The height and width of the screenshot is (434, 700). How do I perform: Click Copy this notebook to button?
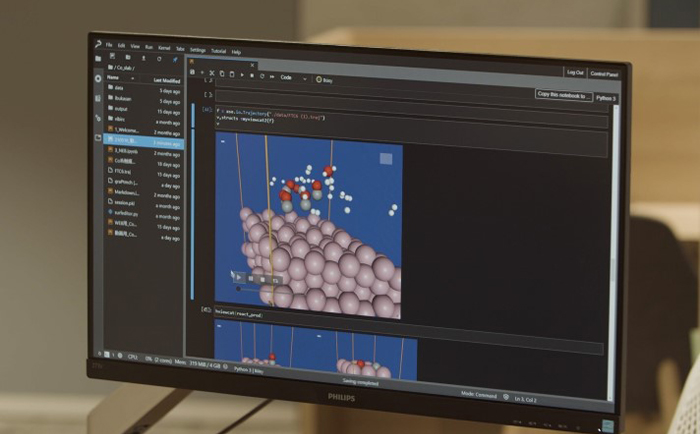pyautogui.click(x=564, y=95)
